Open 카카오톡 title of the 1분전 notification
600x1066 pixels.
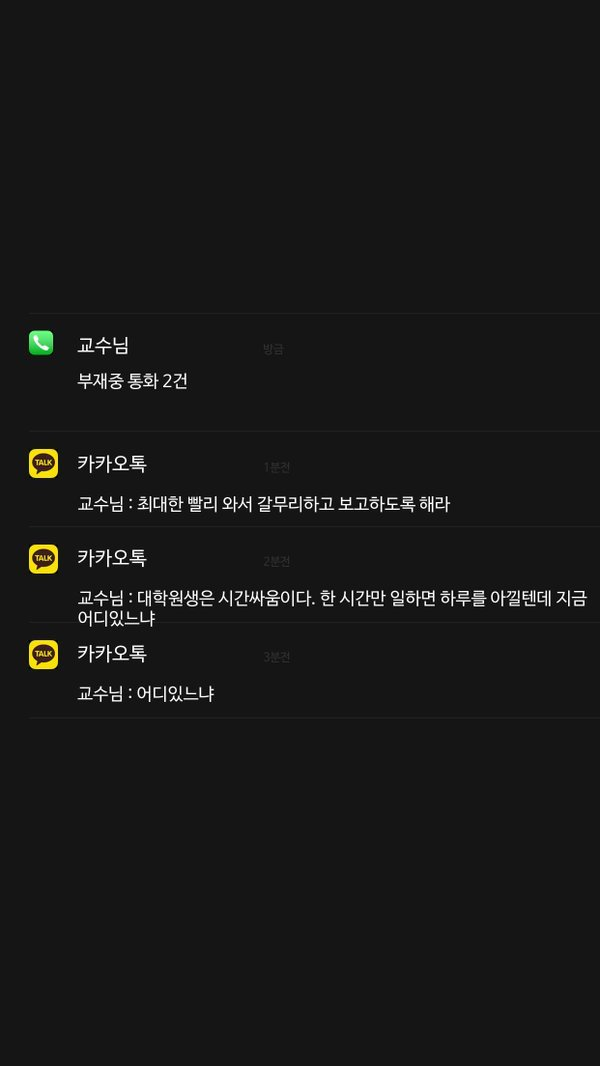[111, 464]
